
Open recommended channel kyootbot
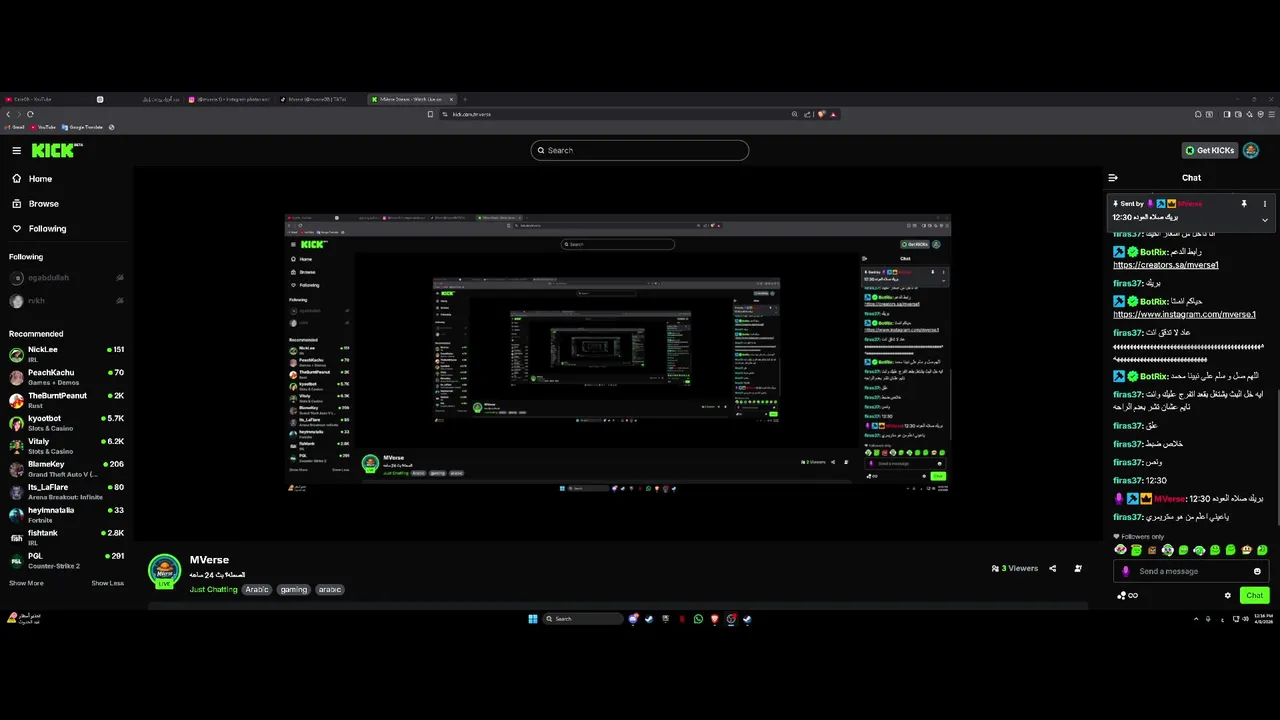(x=66, y=423)
